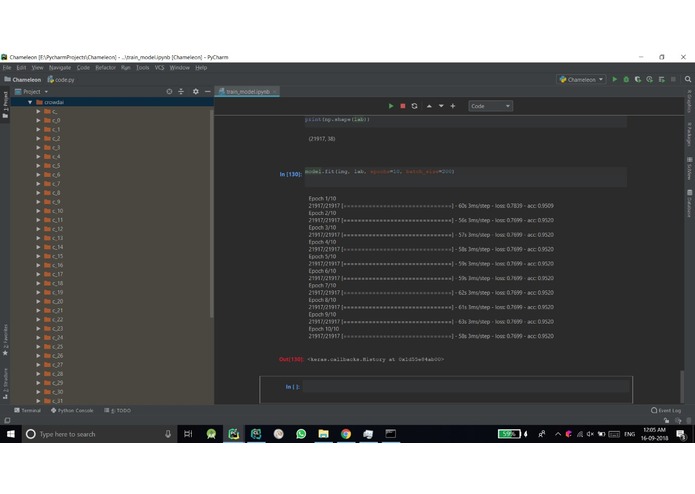695x494 pixels.
Task: Collapse the crowdai folder
Action: 30,102
